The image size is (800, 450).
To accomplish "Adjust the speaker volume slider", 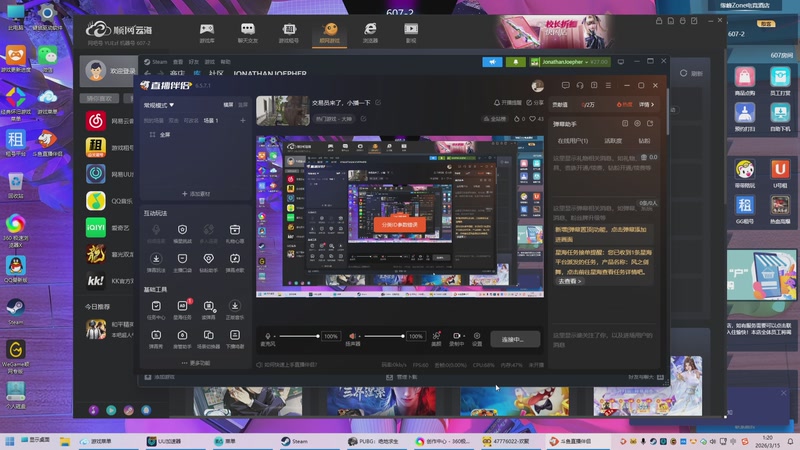I will click(384, 336).
